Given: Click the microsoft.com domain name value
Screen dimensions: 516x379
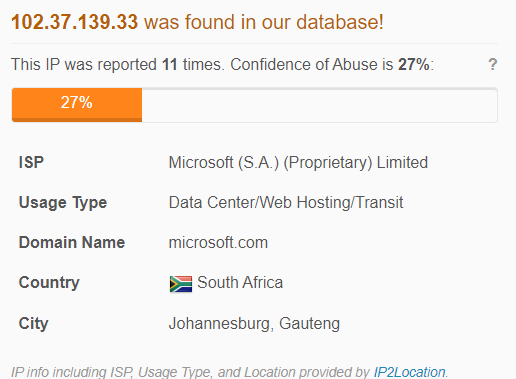Looking at the screenshot, I should tap(218, 242).
